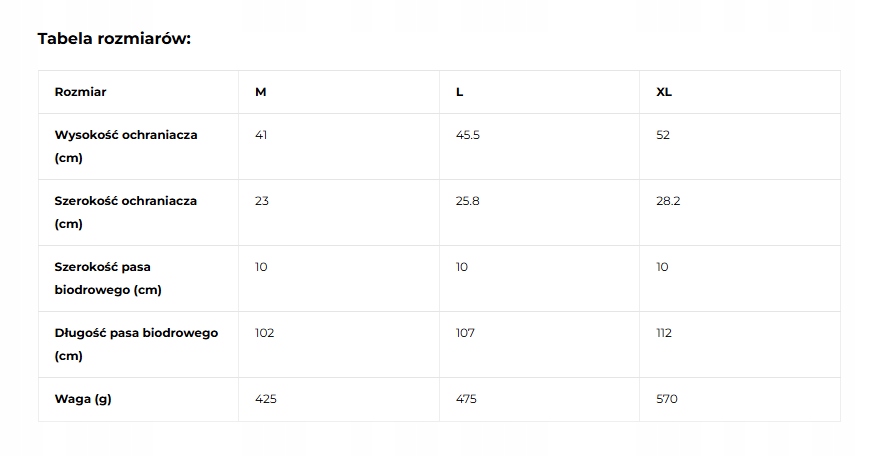Click the value 41 for size M
The image size is (877, 456).
point(261,135)
